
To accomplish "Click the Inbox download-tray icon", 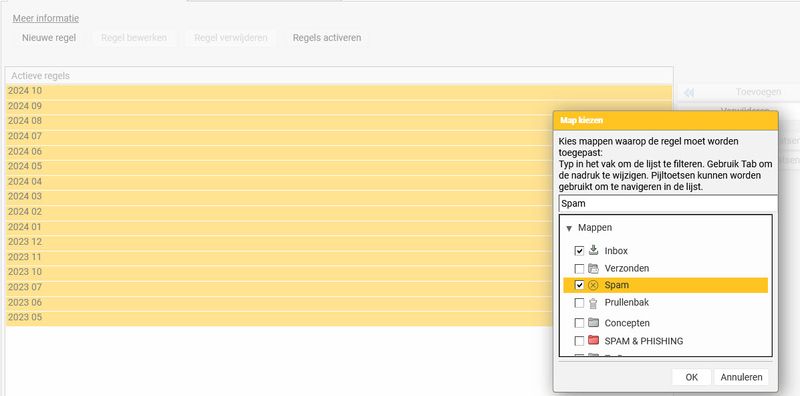I will click(593, 251).
